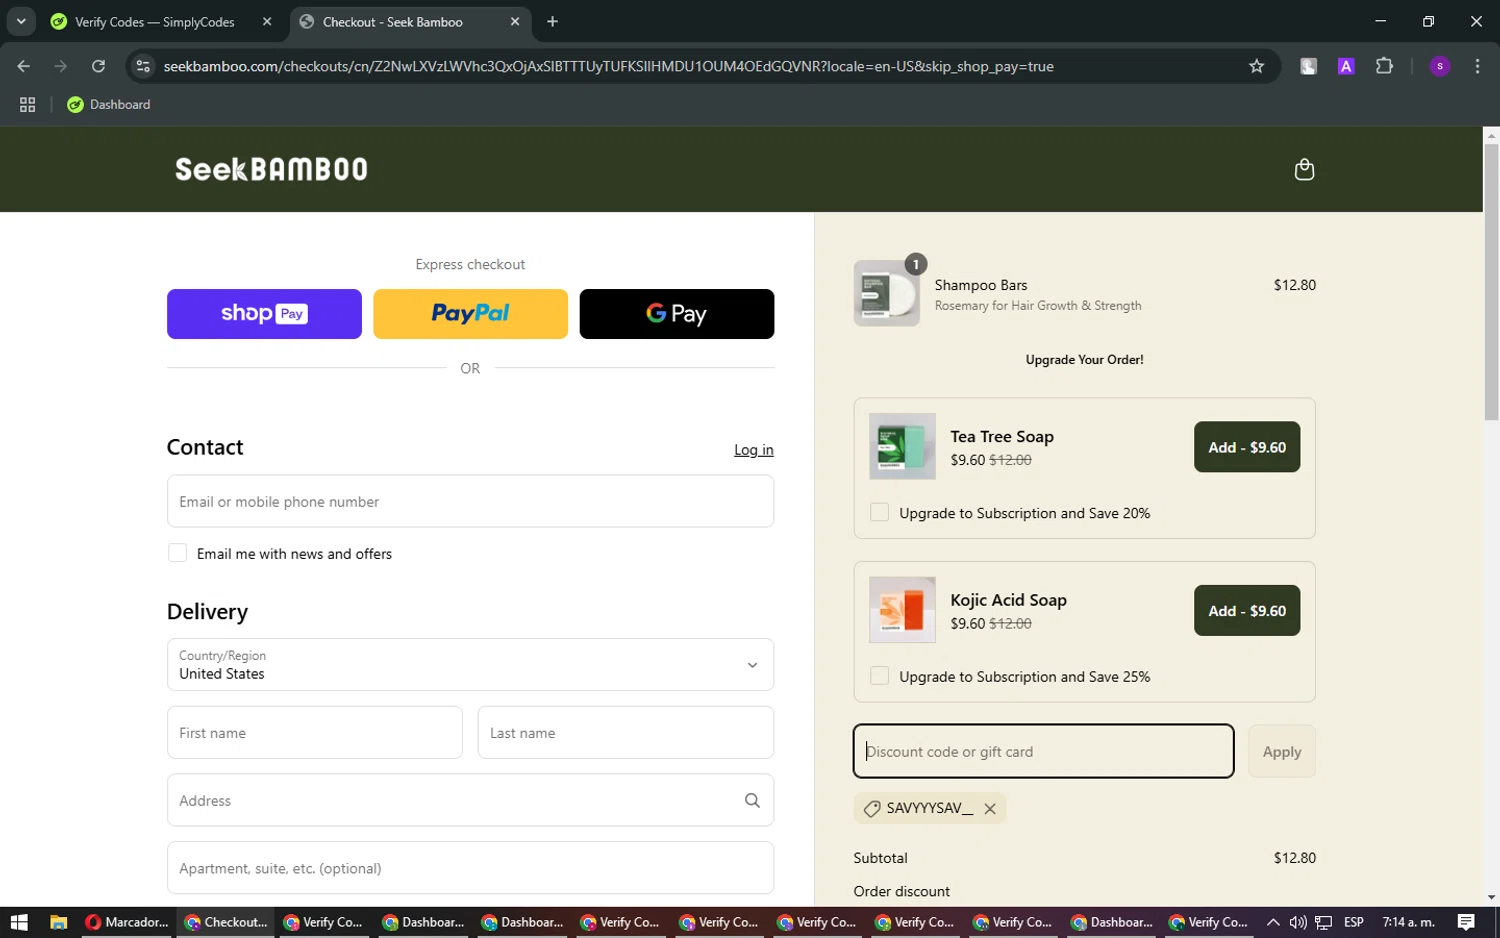This screenshot has height=938, width=1500.
Task: Open the Dashboard bookmark
Action: tap(109, 104)
